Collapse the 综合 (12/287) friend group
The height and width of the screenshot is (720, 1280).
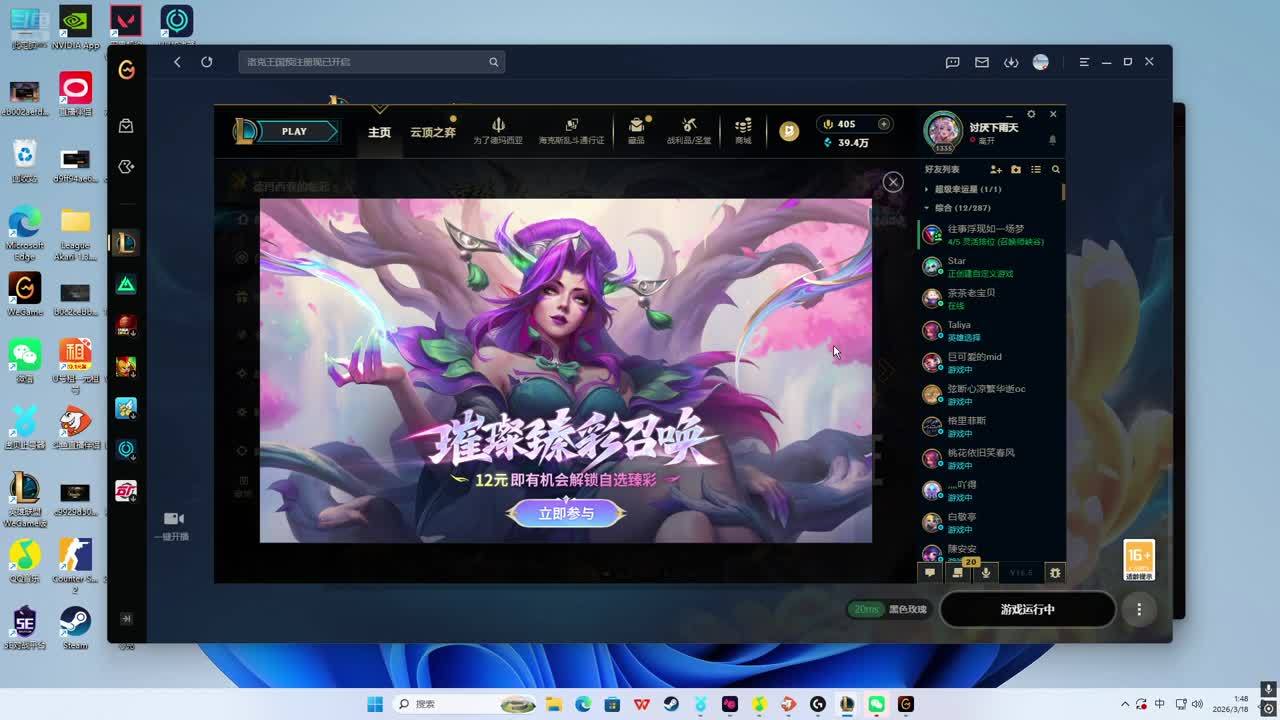pyautogui.click(x=957, y=208)
